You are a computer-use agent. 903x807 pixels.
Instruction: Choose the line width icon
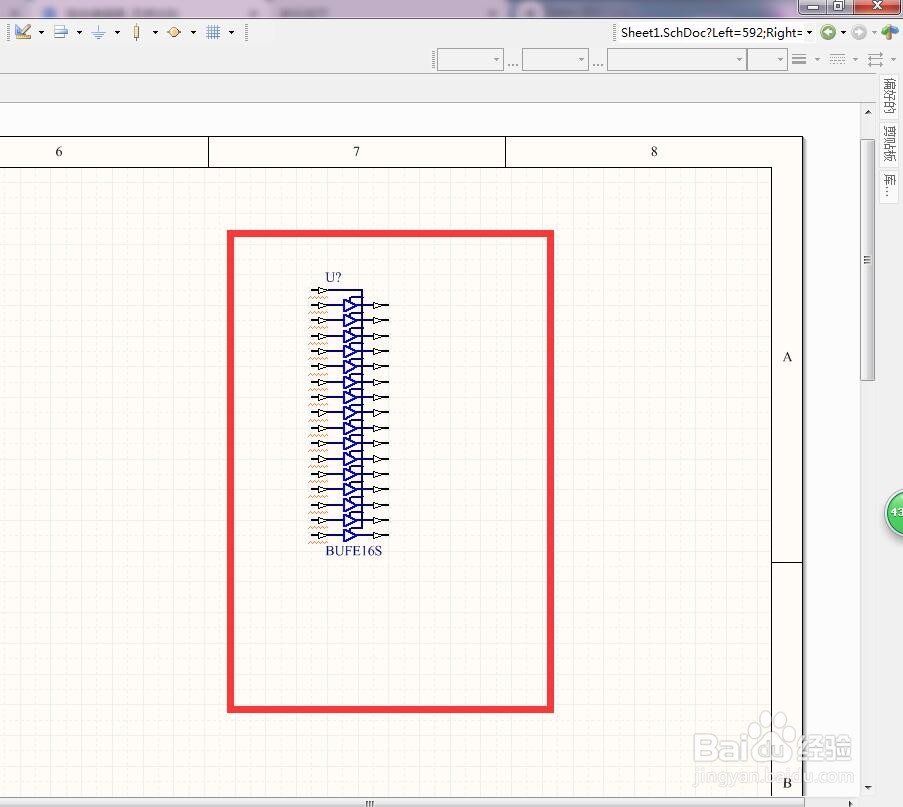pyautogui.click(x=799, y=59)
